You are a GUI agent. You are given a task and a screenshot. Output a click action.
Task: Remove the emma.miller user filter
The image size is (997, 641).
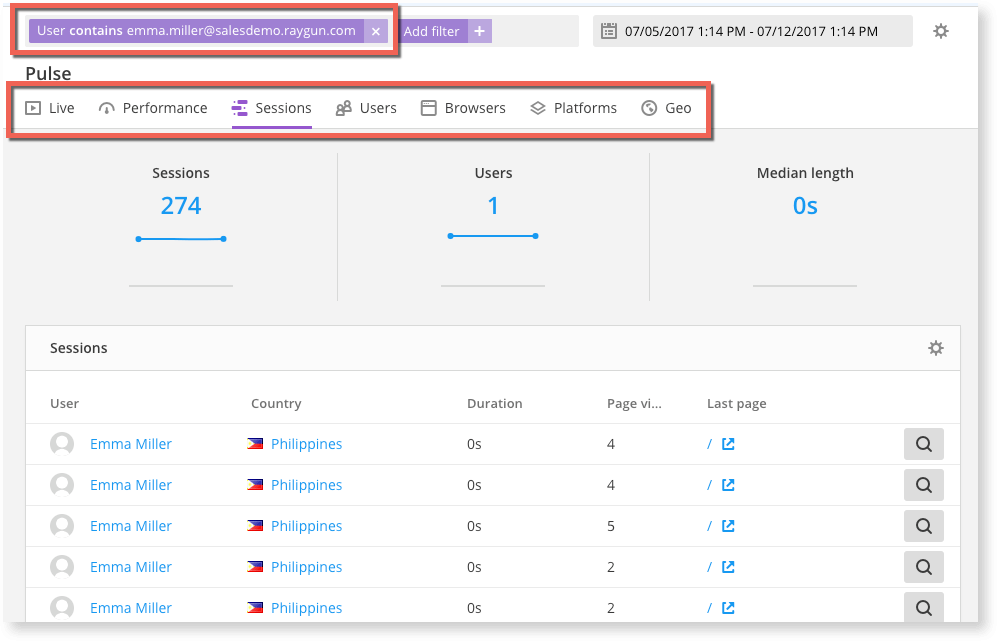376,30
